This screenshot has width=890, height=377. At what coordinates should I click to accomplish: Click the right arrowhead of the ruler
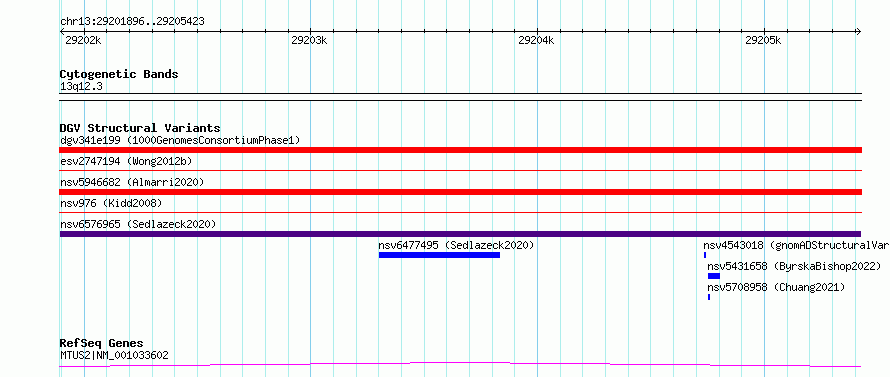tap(858, 32)
